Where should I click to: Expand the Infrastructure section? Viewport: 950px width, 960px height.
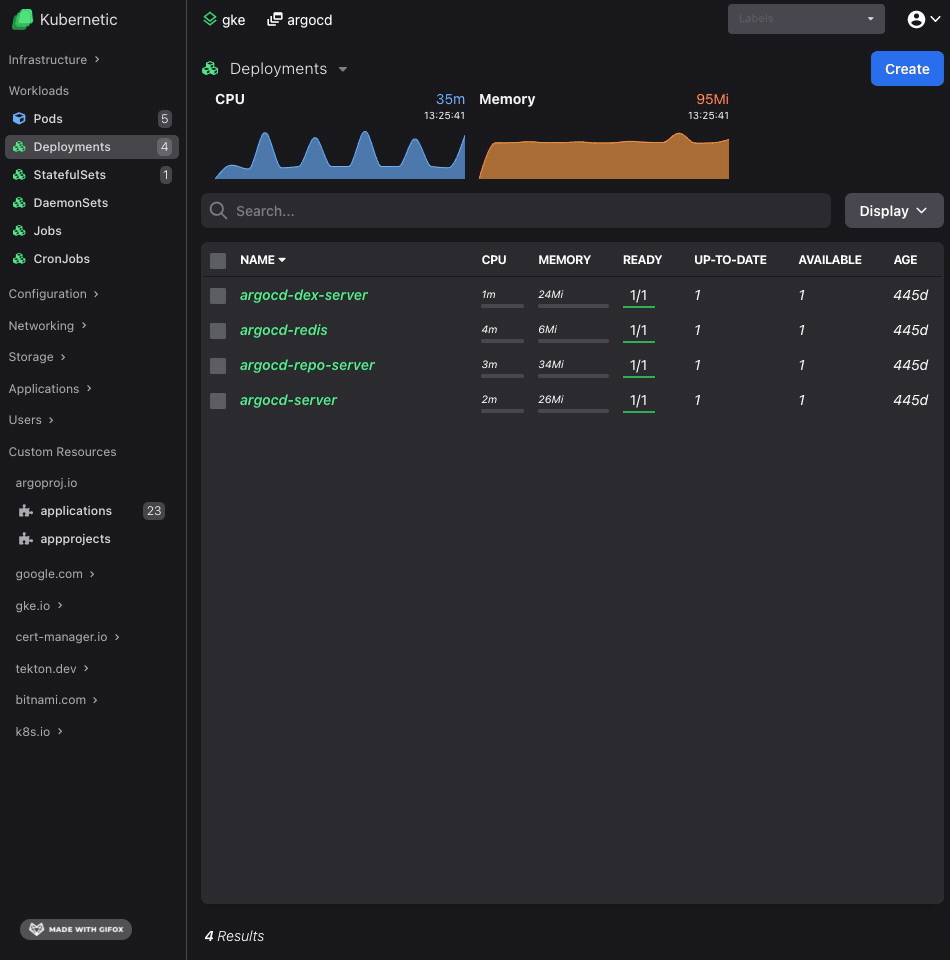point(54,59)
